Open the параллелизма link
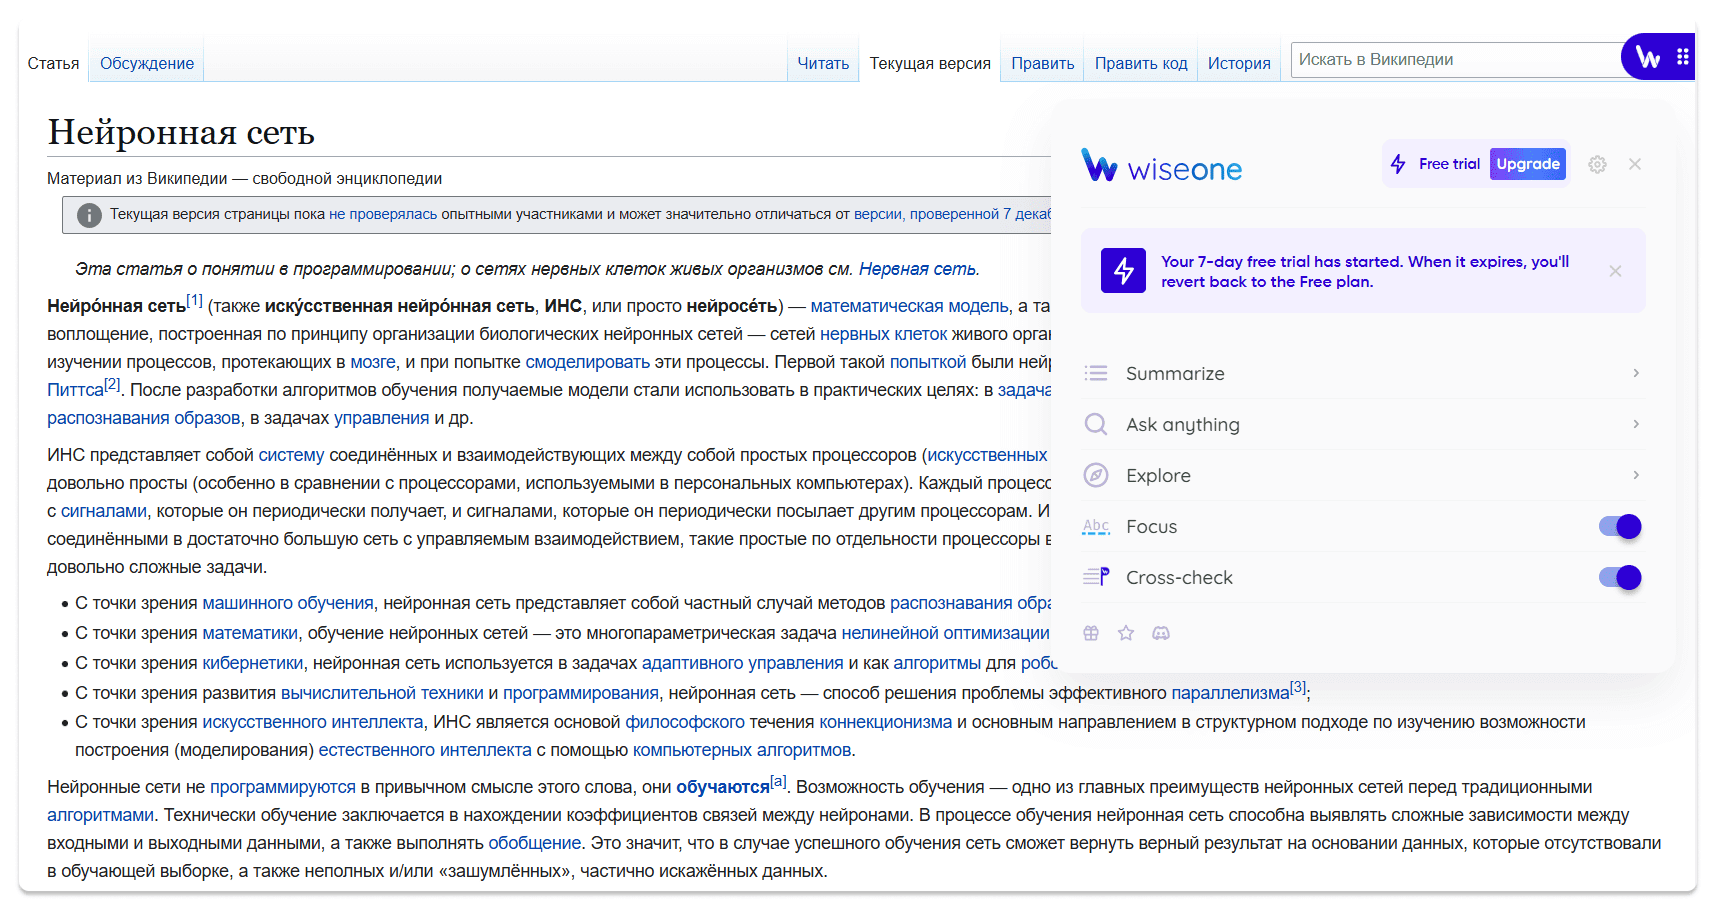The image size is (1716, 908). click(x=1230, y=693)
